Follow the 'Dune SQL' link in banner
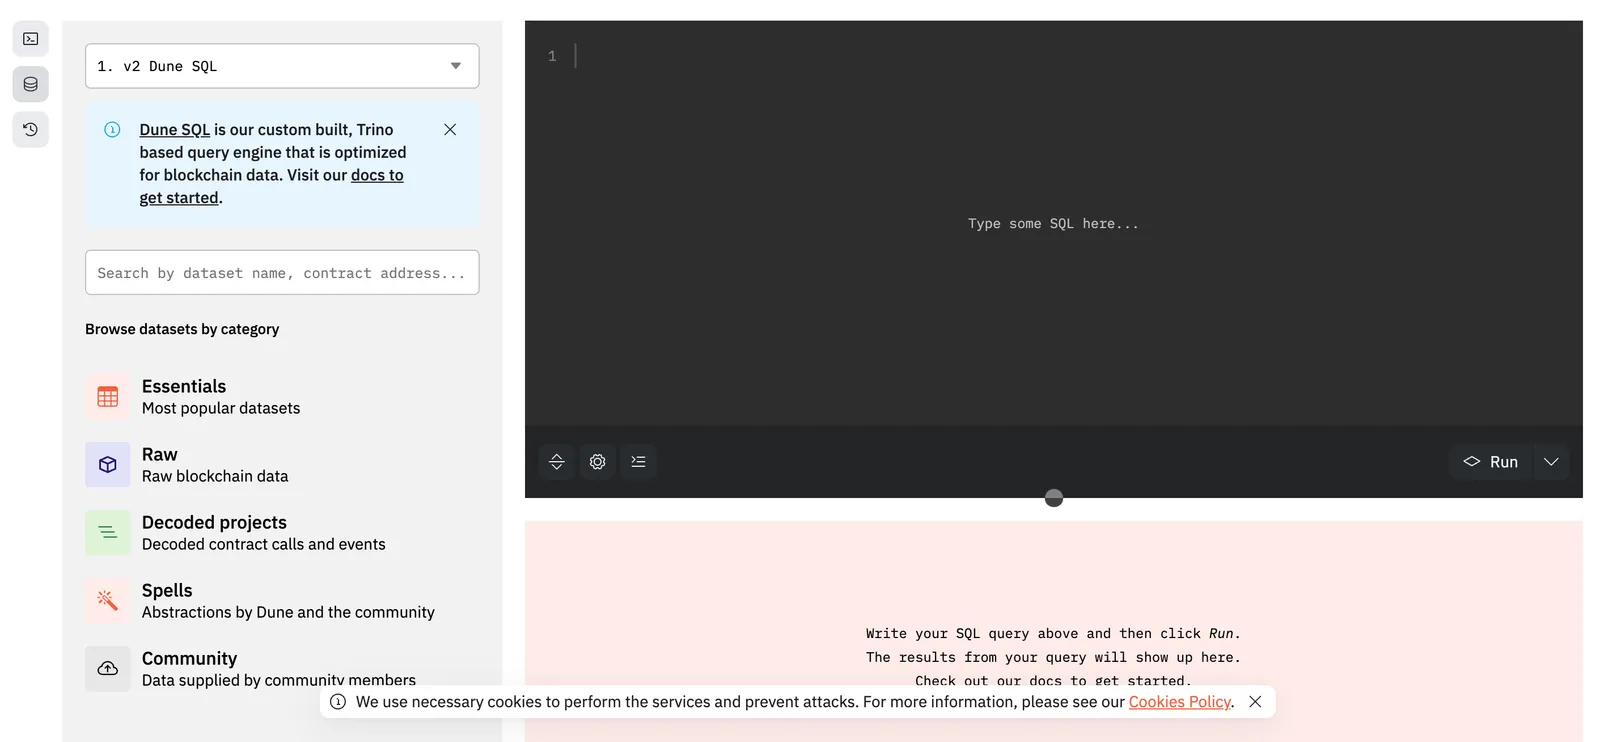This screenshot has width=1600, height=742. [x=175, y=130]
